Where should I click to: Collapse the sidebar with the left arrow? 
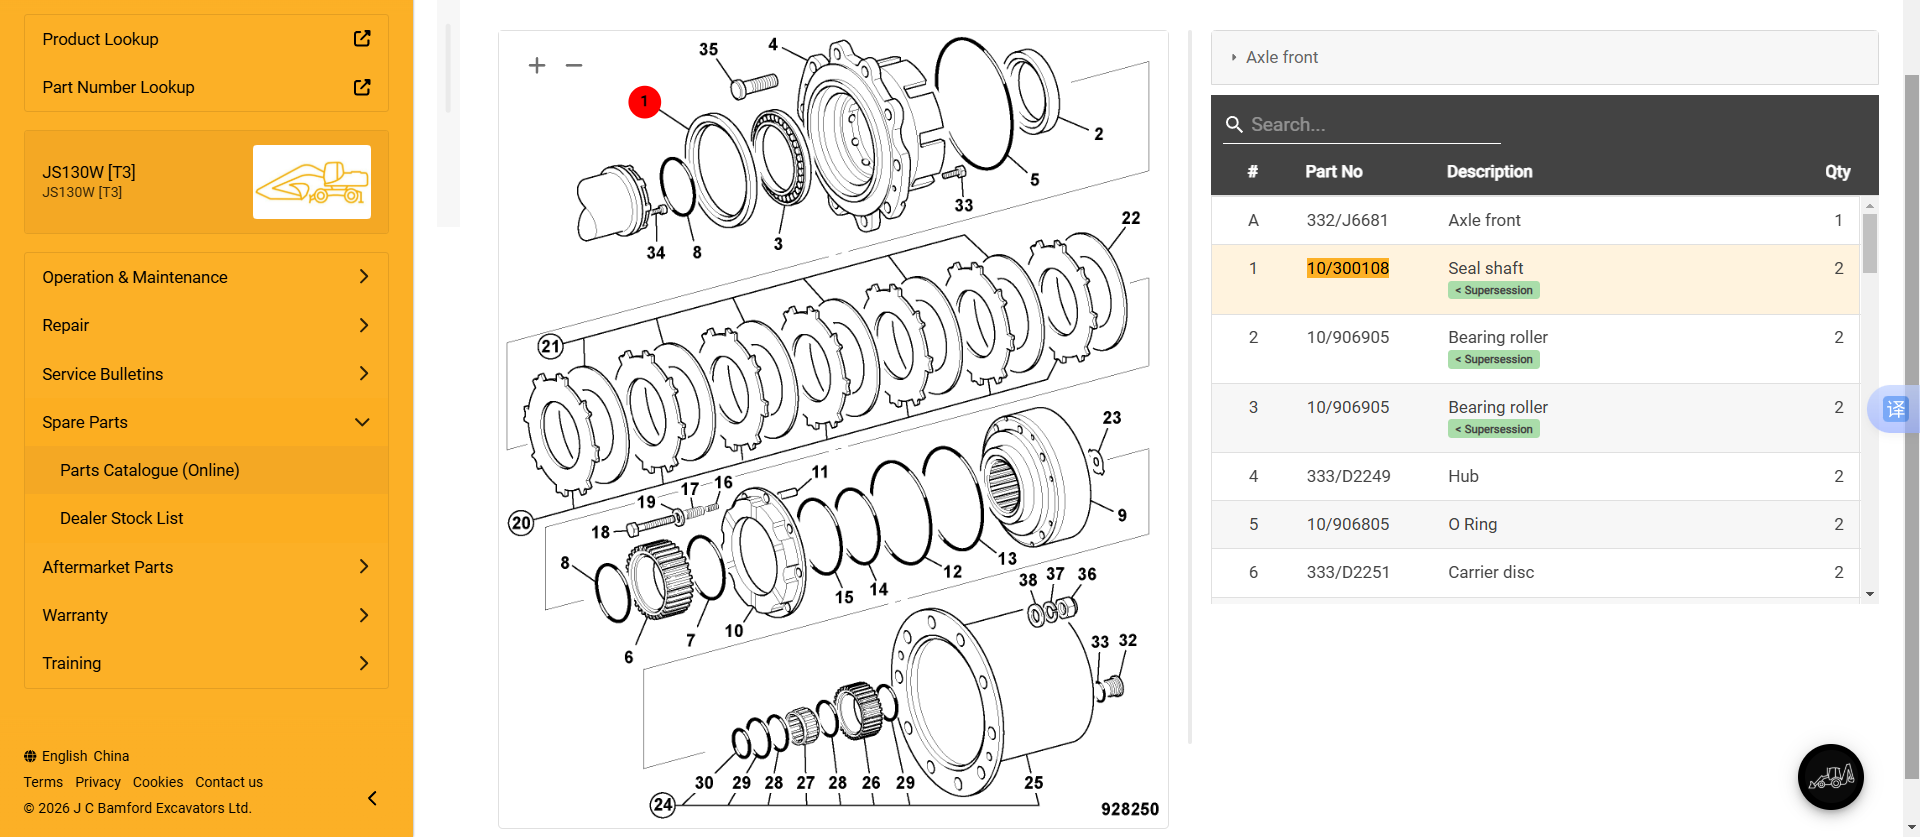pos(372,798)
